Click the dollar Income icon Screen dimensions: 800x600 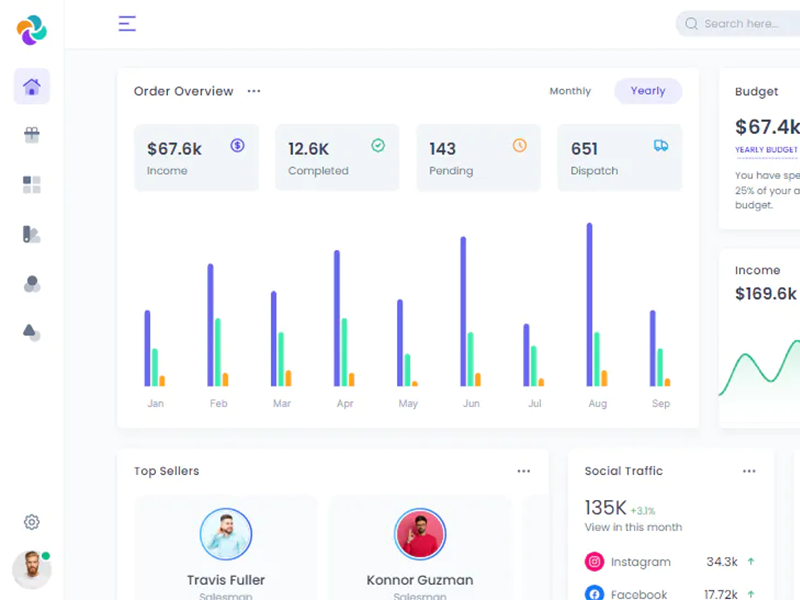pyautogui.click(x=237, y=145)
